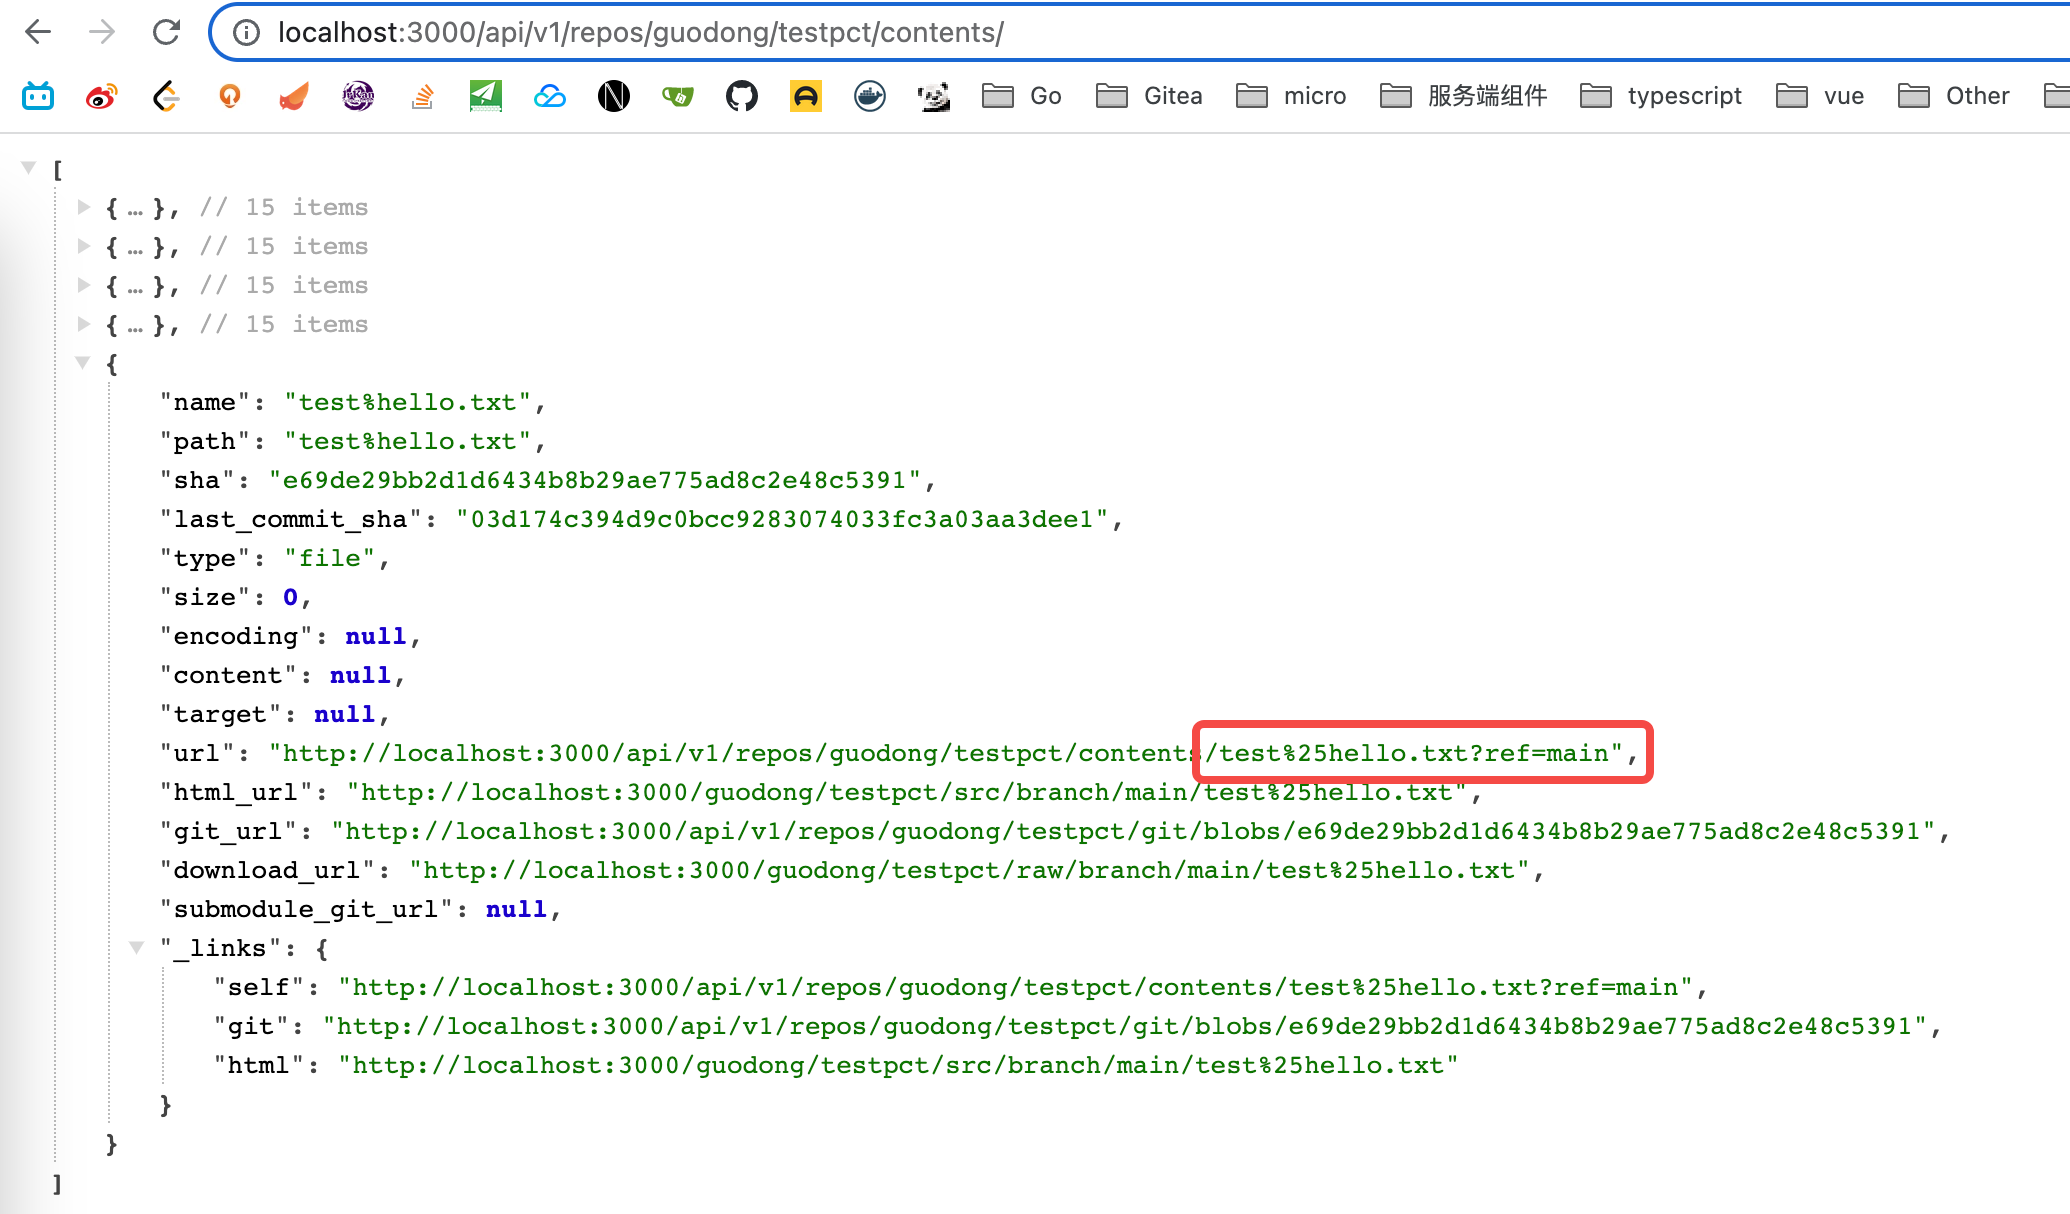This screenshot has height=1214, width=2070.
Task: View site information icon in address bar
Action: pos(246,32)
